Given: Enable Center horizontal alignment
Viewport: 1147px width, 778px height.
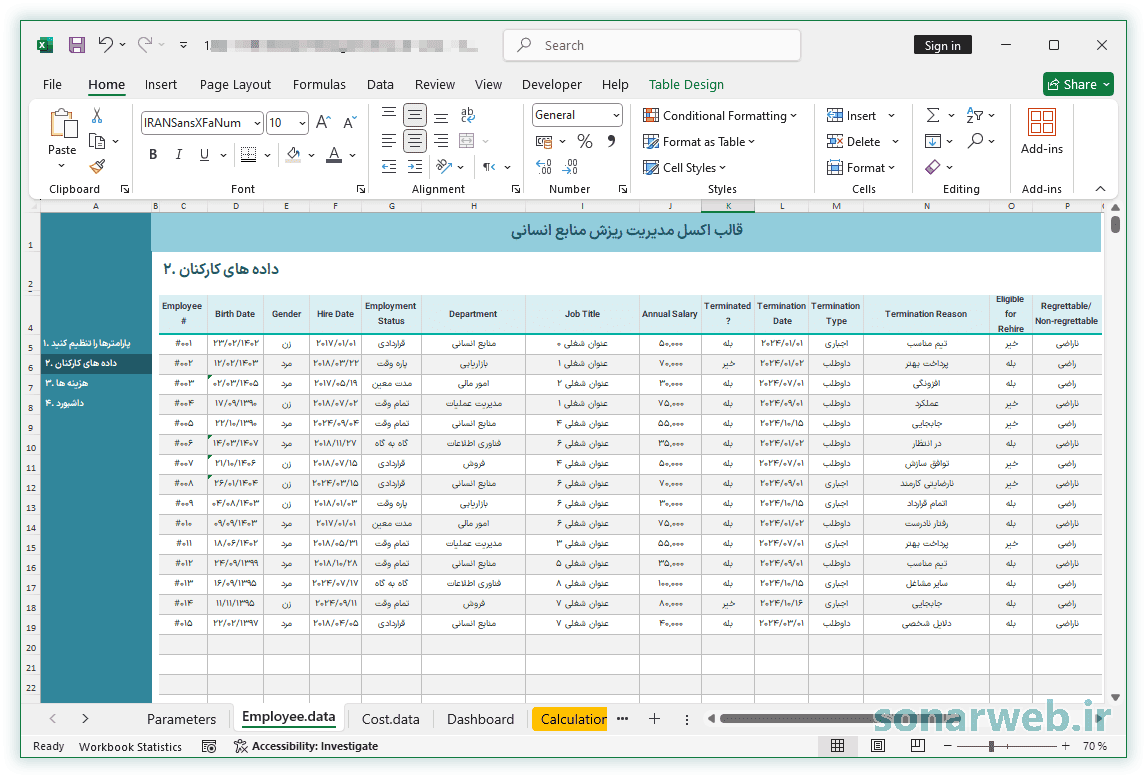Looking at the screenshot, I should (x=415, y=141).
